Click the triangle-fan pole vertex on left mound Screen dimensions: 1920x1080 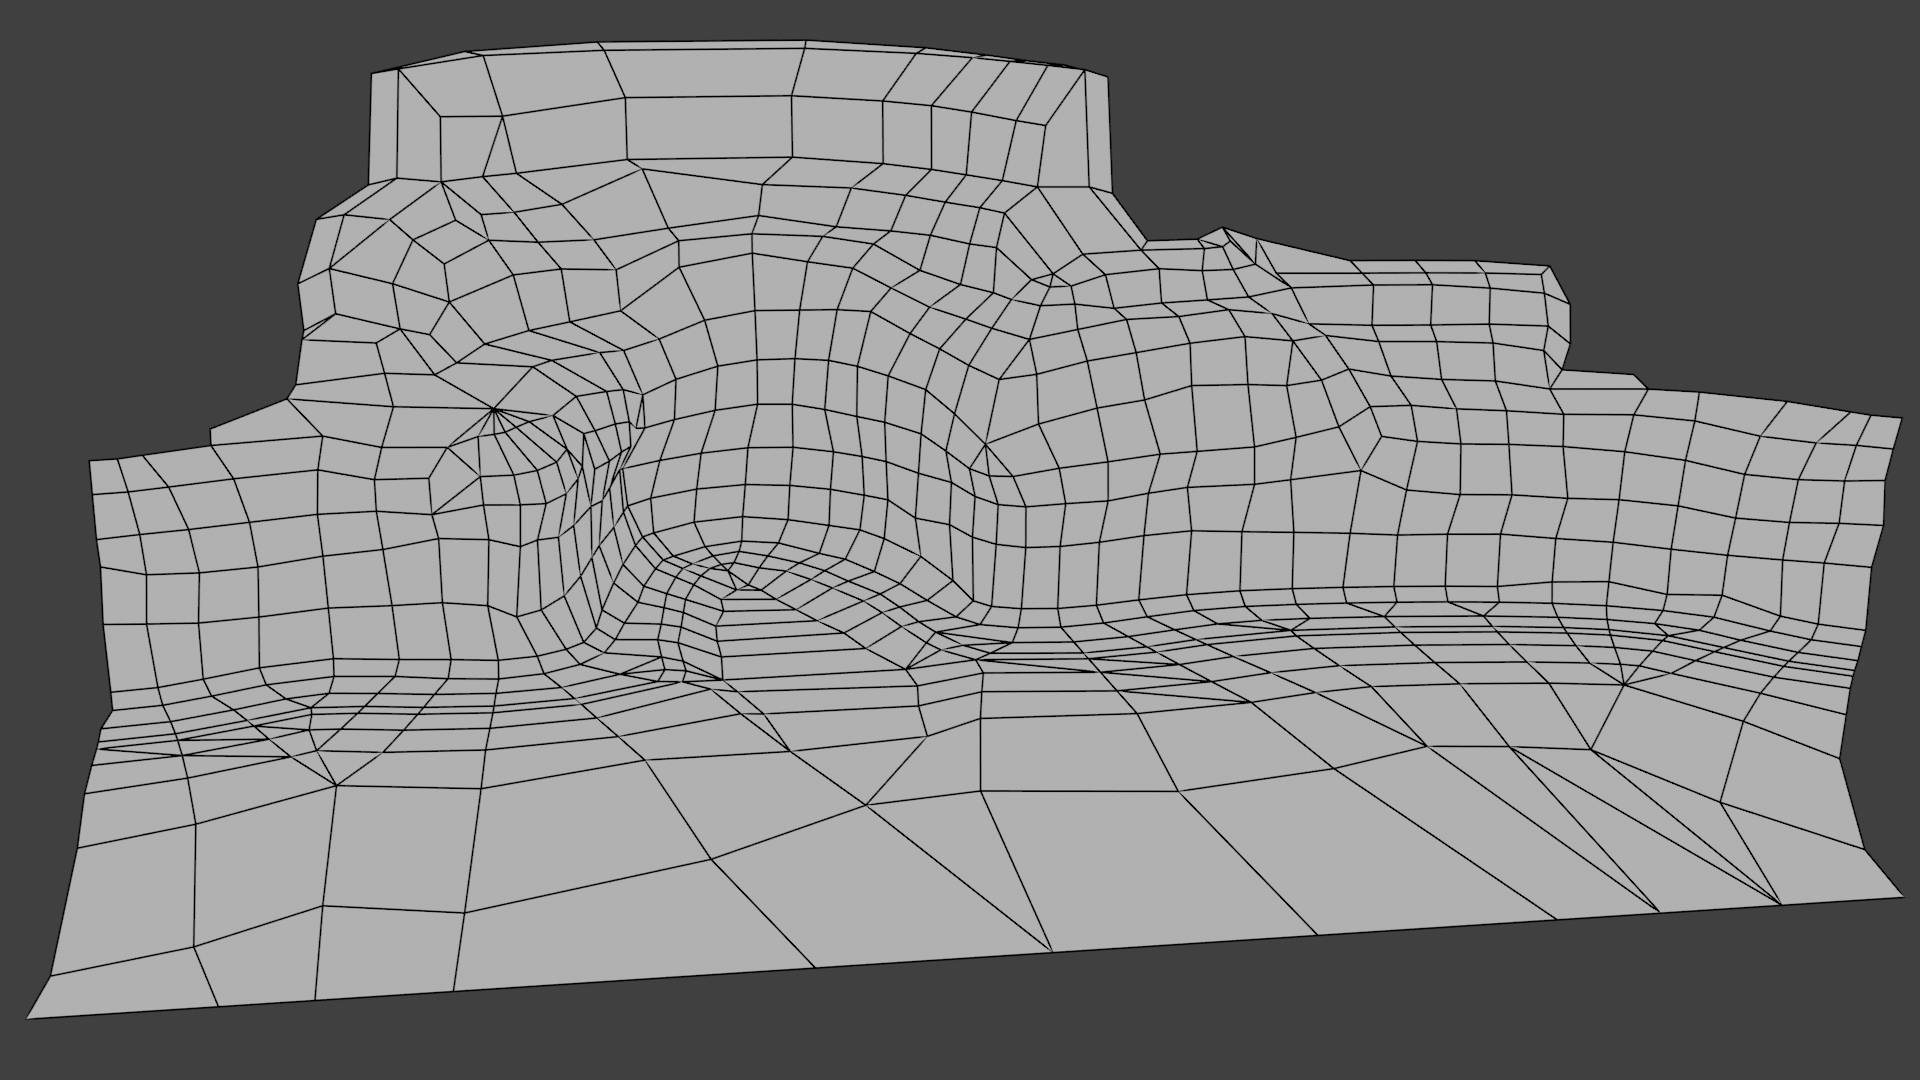(494, 409)
